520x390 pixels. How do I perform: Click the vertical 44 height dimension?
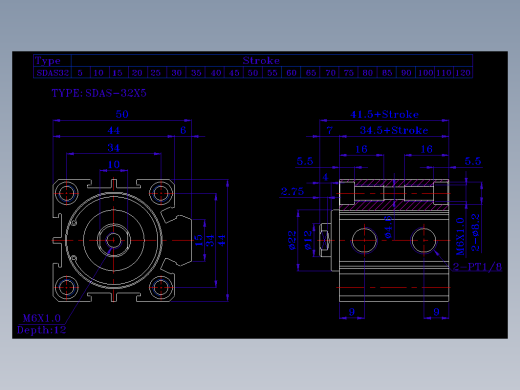(x=222, y=240)
